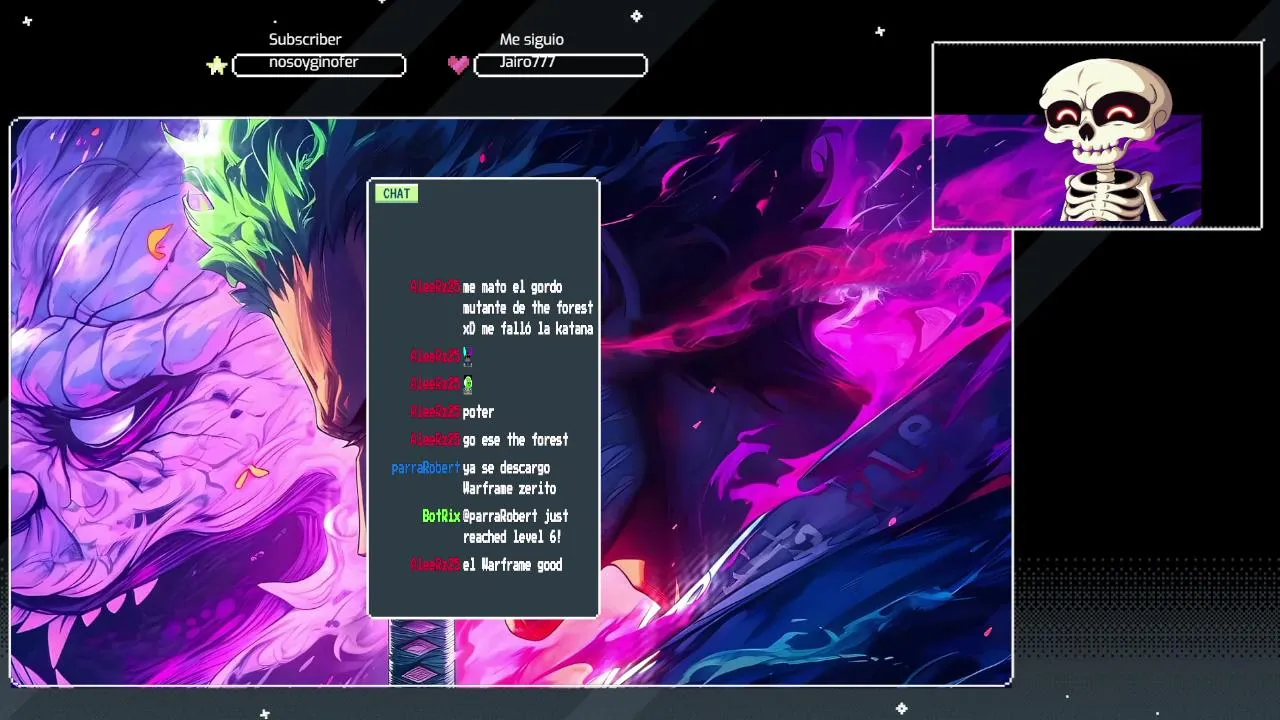Click the message 'ya se descargo'
The width and height of the screenshot is (1280, 720).
coord(506,468)
